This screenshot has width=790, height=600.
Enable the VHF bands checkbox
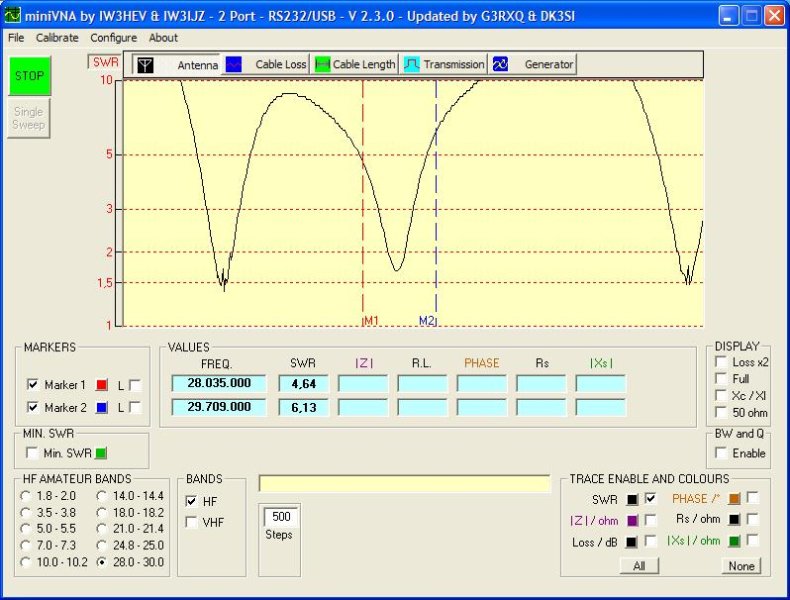192,522
